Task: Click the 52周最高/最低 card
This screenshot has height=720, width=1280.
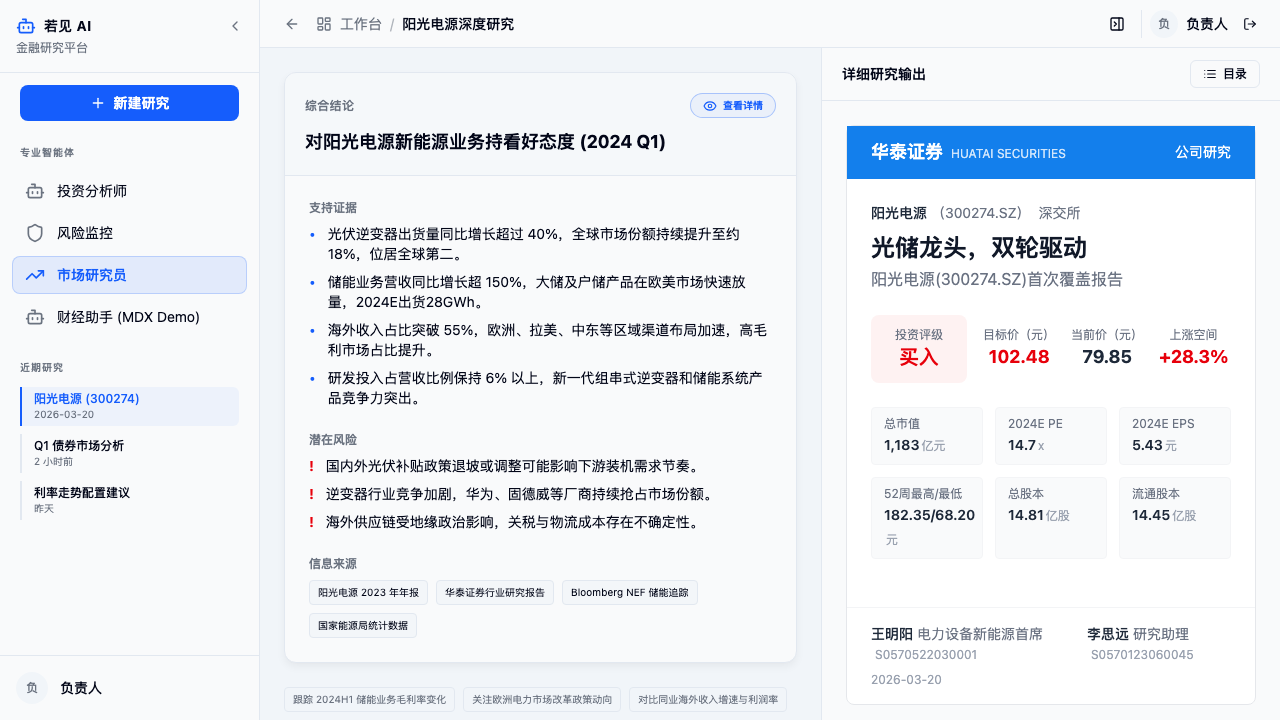Action: (927, 518)
